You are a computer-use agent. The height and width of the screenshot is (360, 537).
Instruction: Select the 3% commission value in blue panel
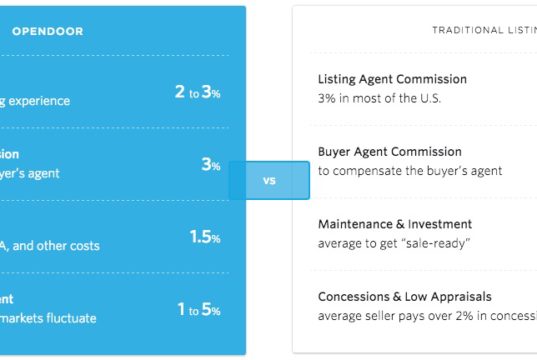[211, 165]
